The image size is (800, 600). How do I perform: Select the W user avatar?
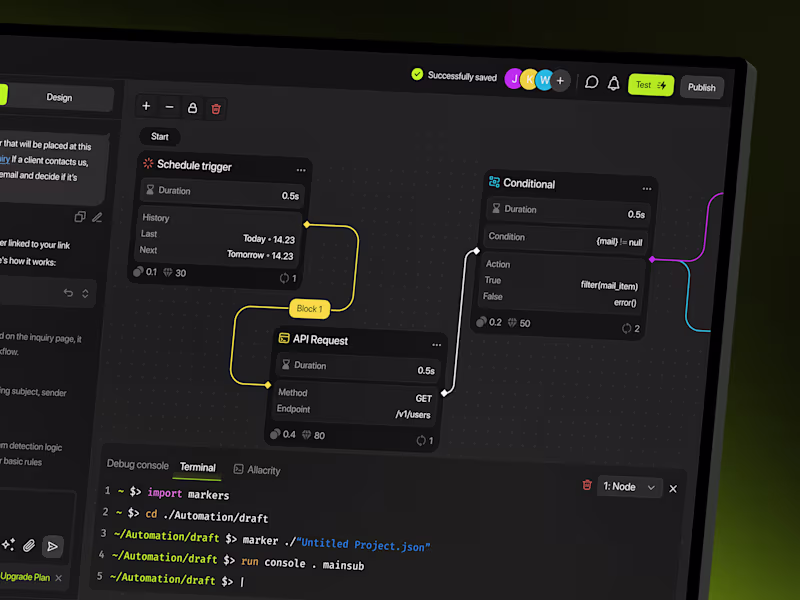(545, 80)
